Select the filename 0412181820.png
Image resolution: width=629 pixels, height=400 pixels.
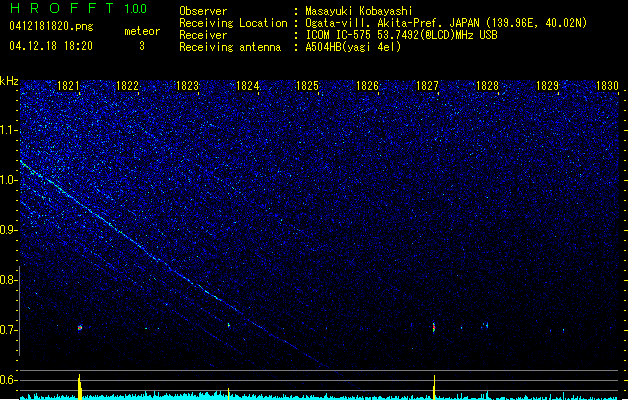pos(51,27)
